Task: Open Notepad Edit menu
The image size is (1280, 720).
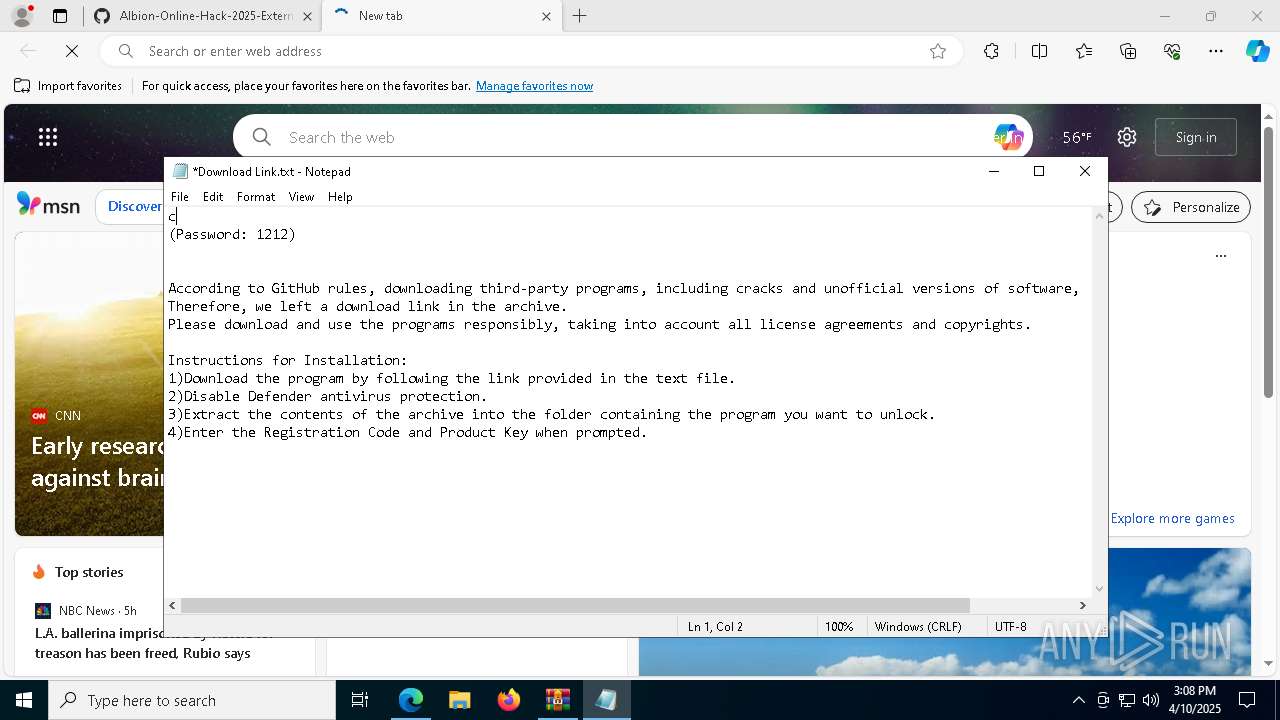Action: click(x=213, y=197)
